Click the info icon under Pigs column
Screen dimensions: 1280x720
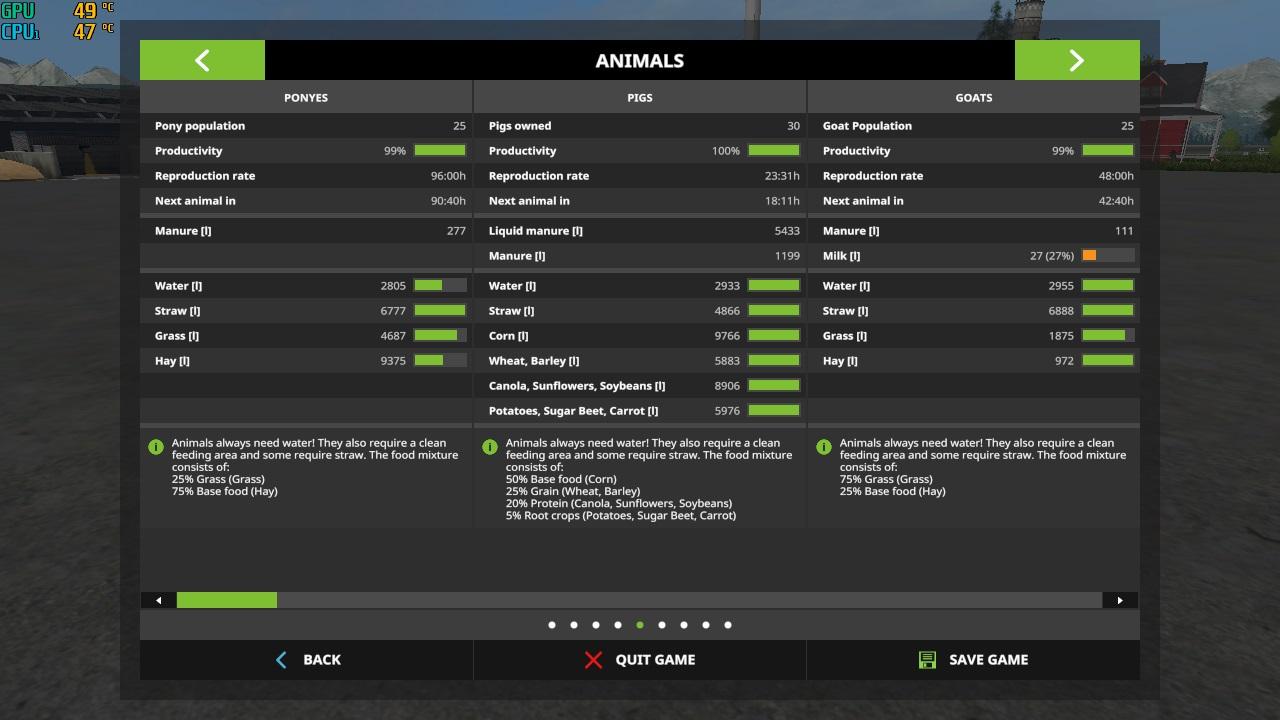(x=490, y=447)
